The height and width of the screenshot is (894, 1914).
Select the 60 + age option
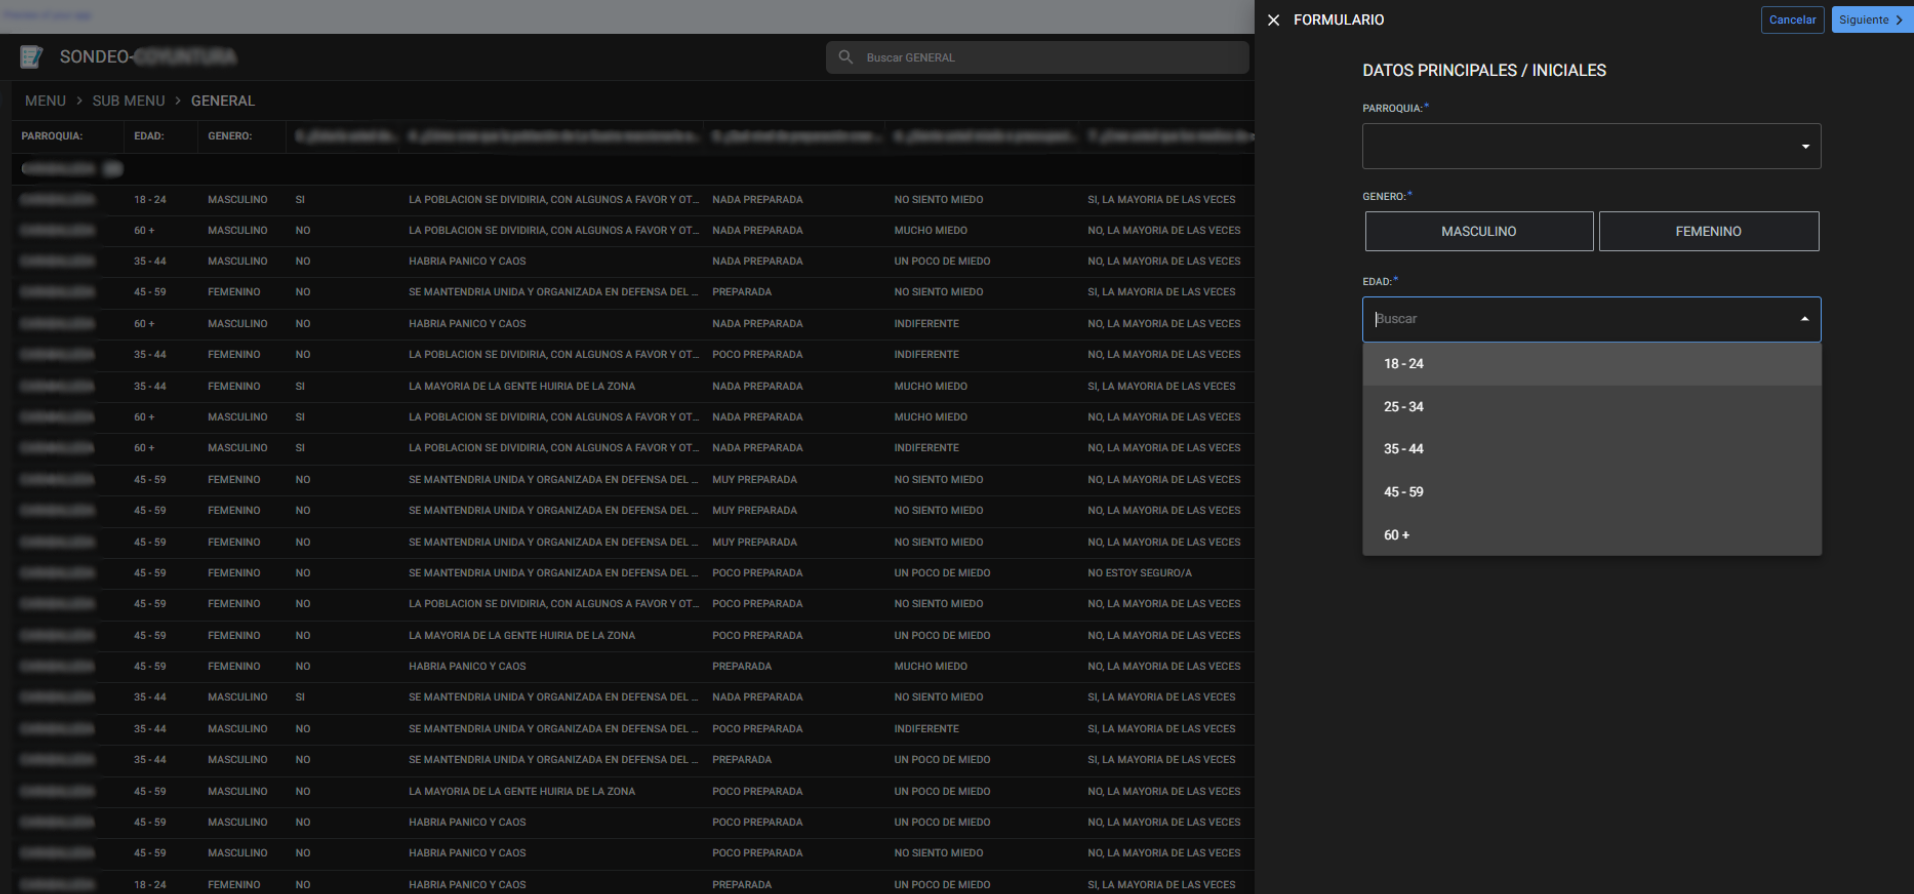pos(1396,535)
